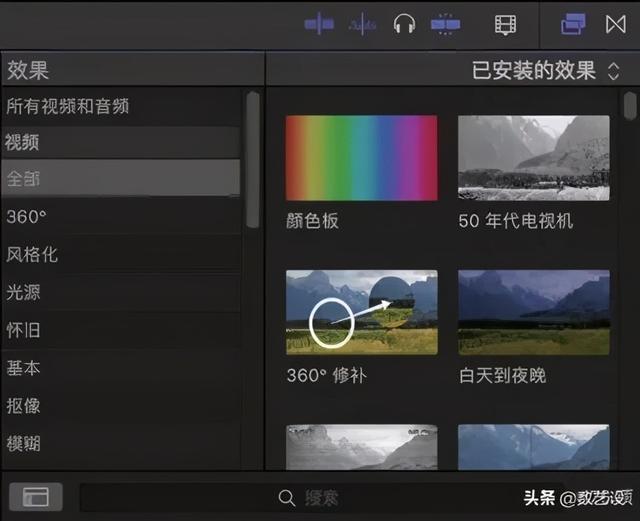Click the 白天到夜晚 label text
The image size is (640, 521).
coord(502,375)
